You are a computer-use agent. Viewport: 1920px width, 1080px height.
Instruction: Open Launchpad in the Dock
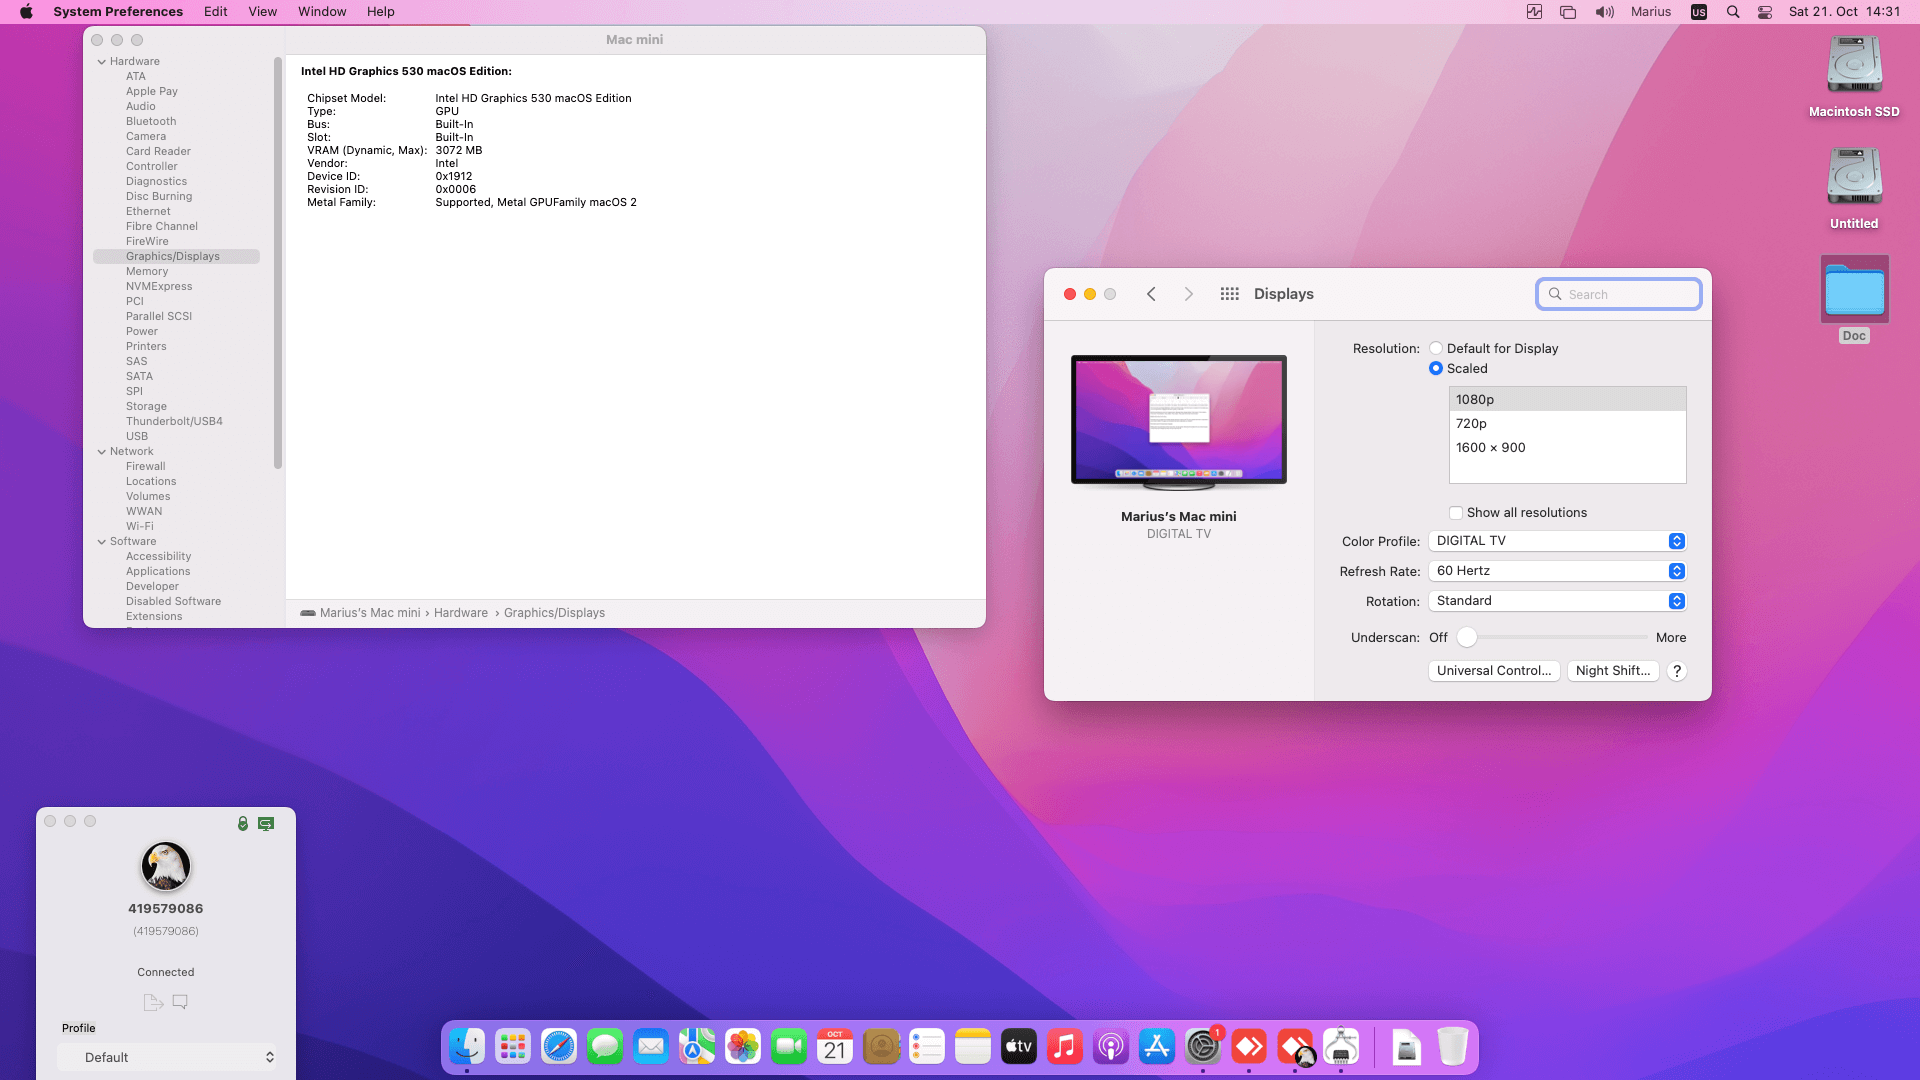point(513,1047)
